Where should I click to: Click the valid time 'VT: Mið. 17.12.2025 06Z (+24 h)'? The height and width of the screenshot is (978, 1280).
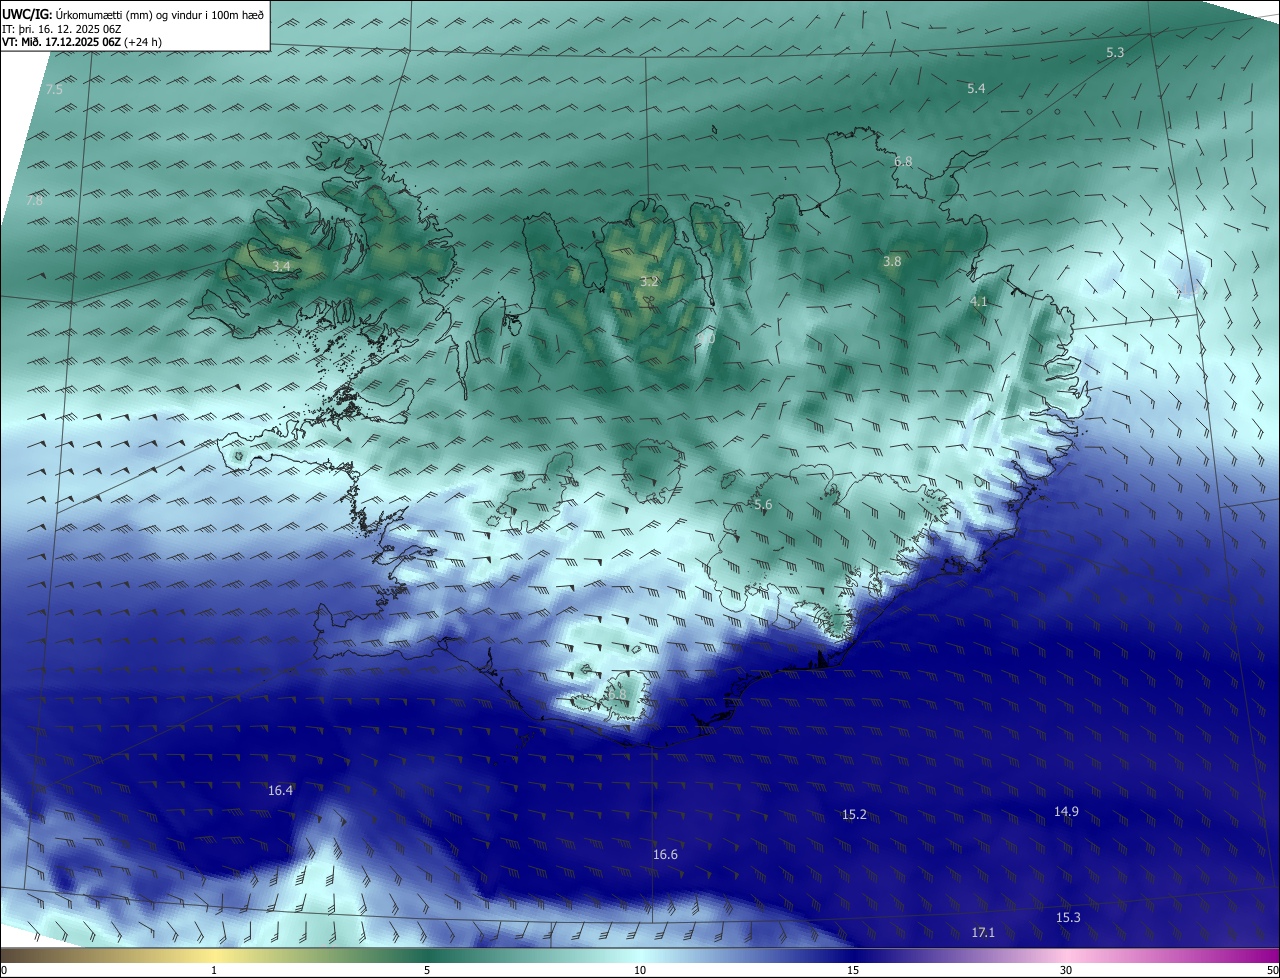pyautogui.click(x=82, y=42)
